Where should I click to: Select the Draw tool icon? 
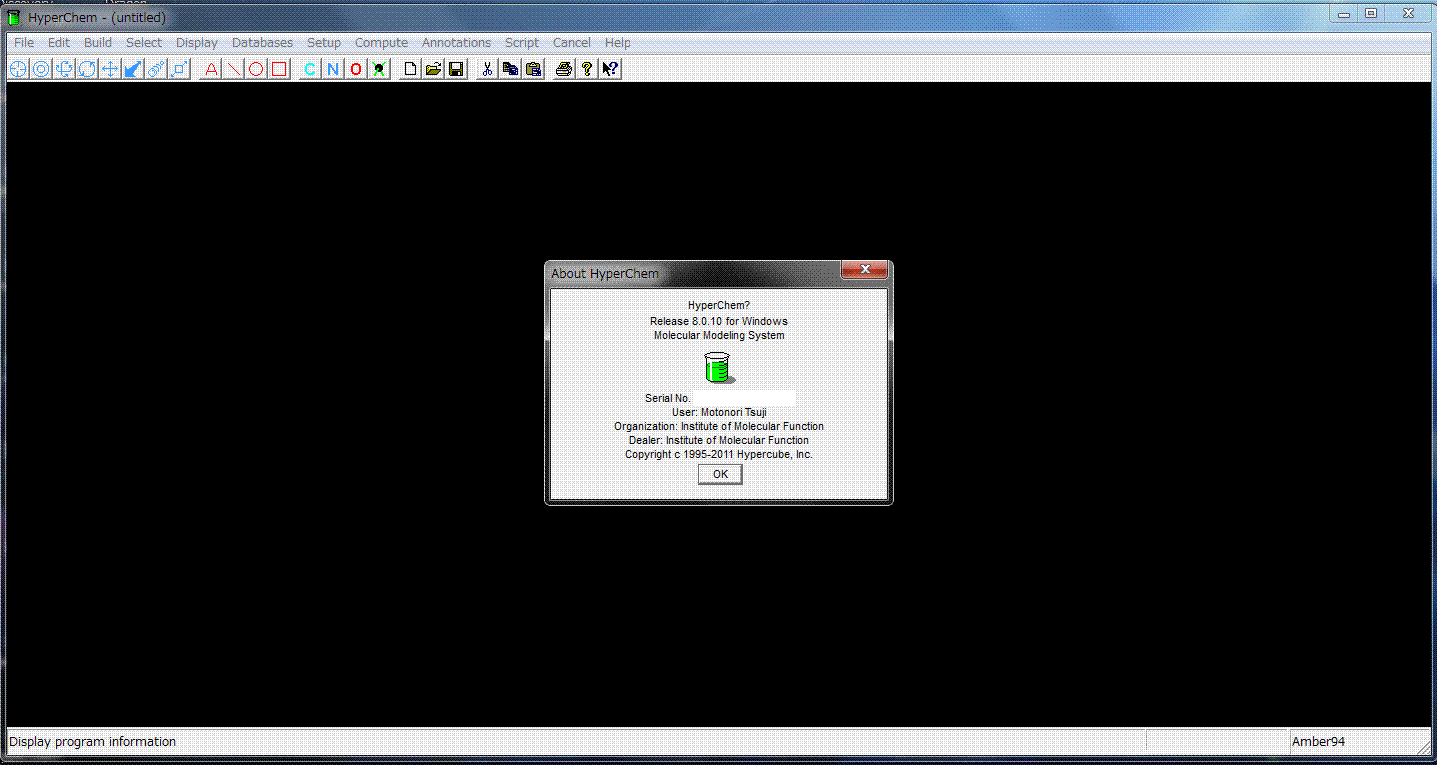18,69
